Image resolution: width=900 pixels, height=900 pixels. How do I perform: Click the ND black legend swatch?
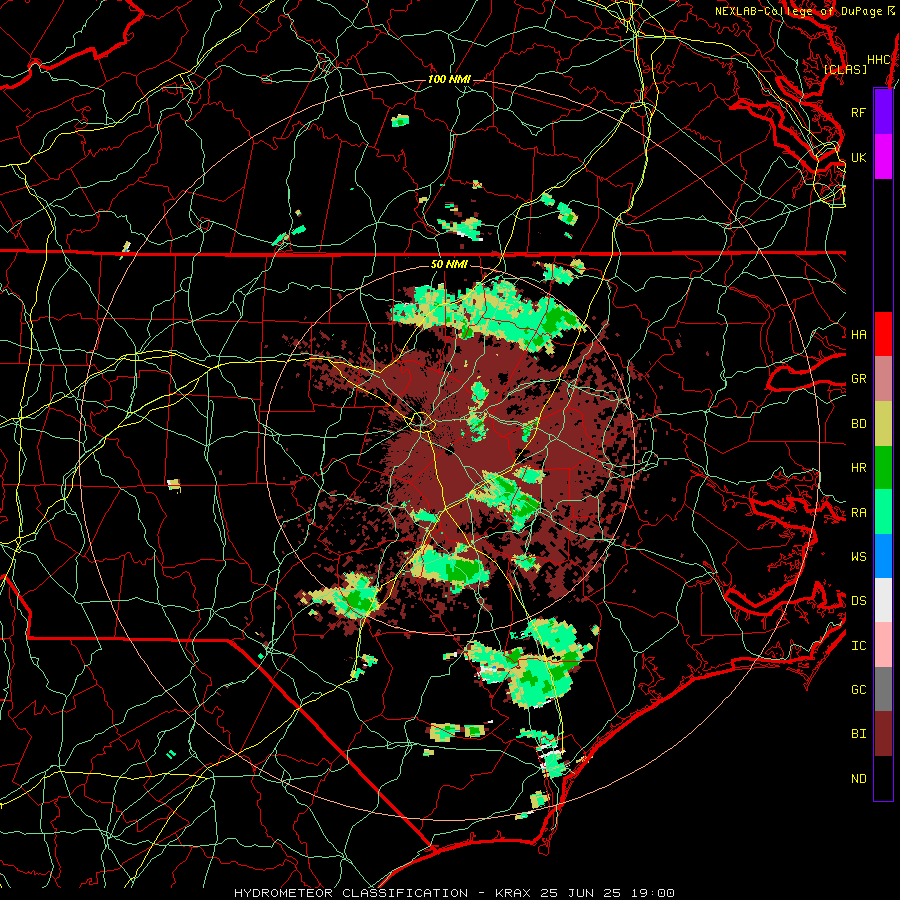(x=883, y=778)
